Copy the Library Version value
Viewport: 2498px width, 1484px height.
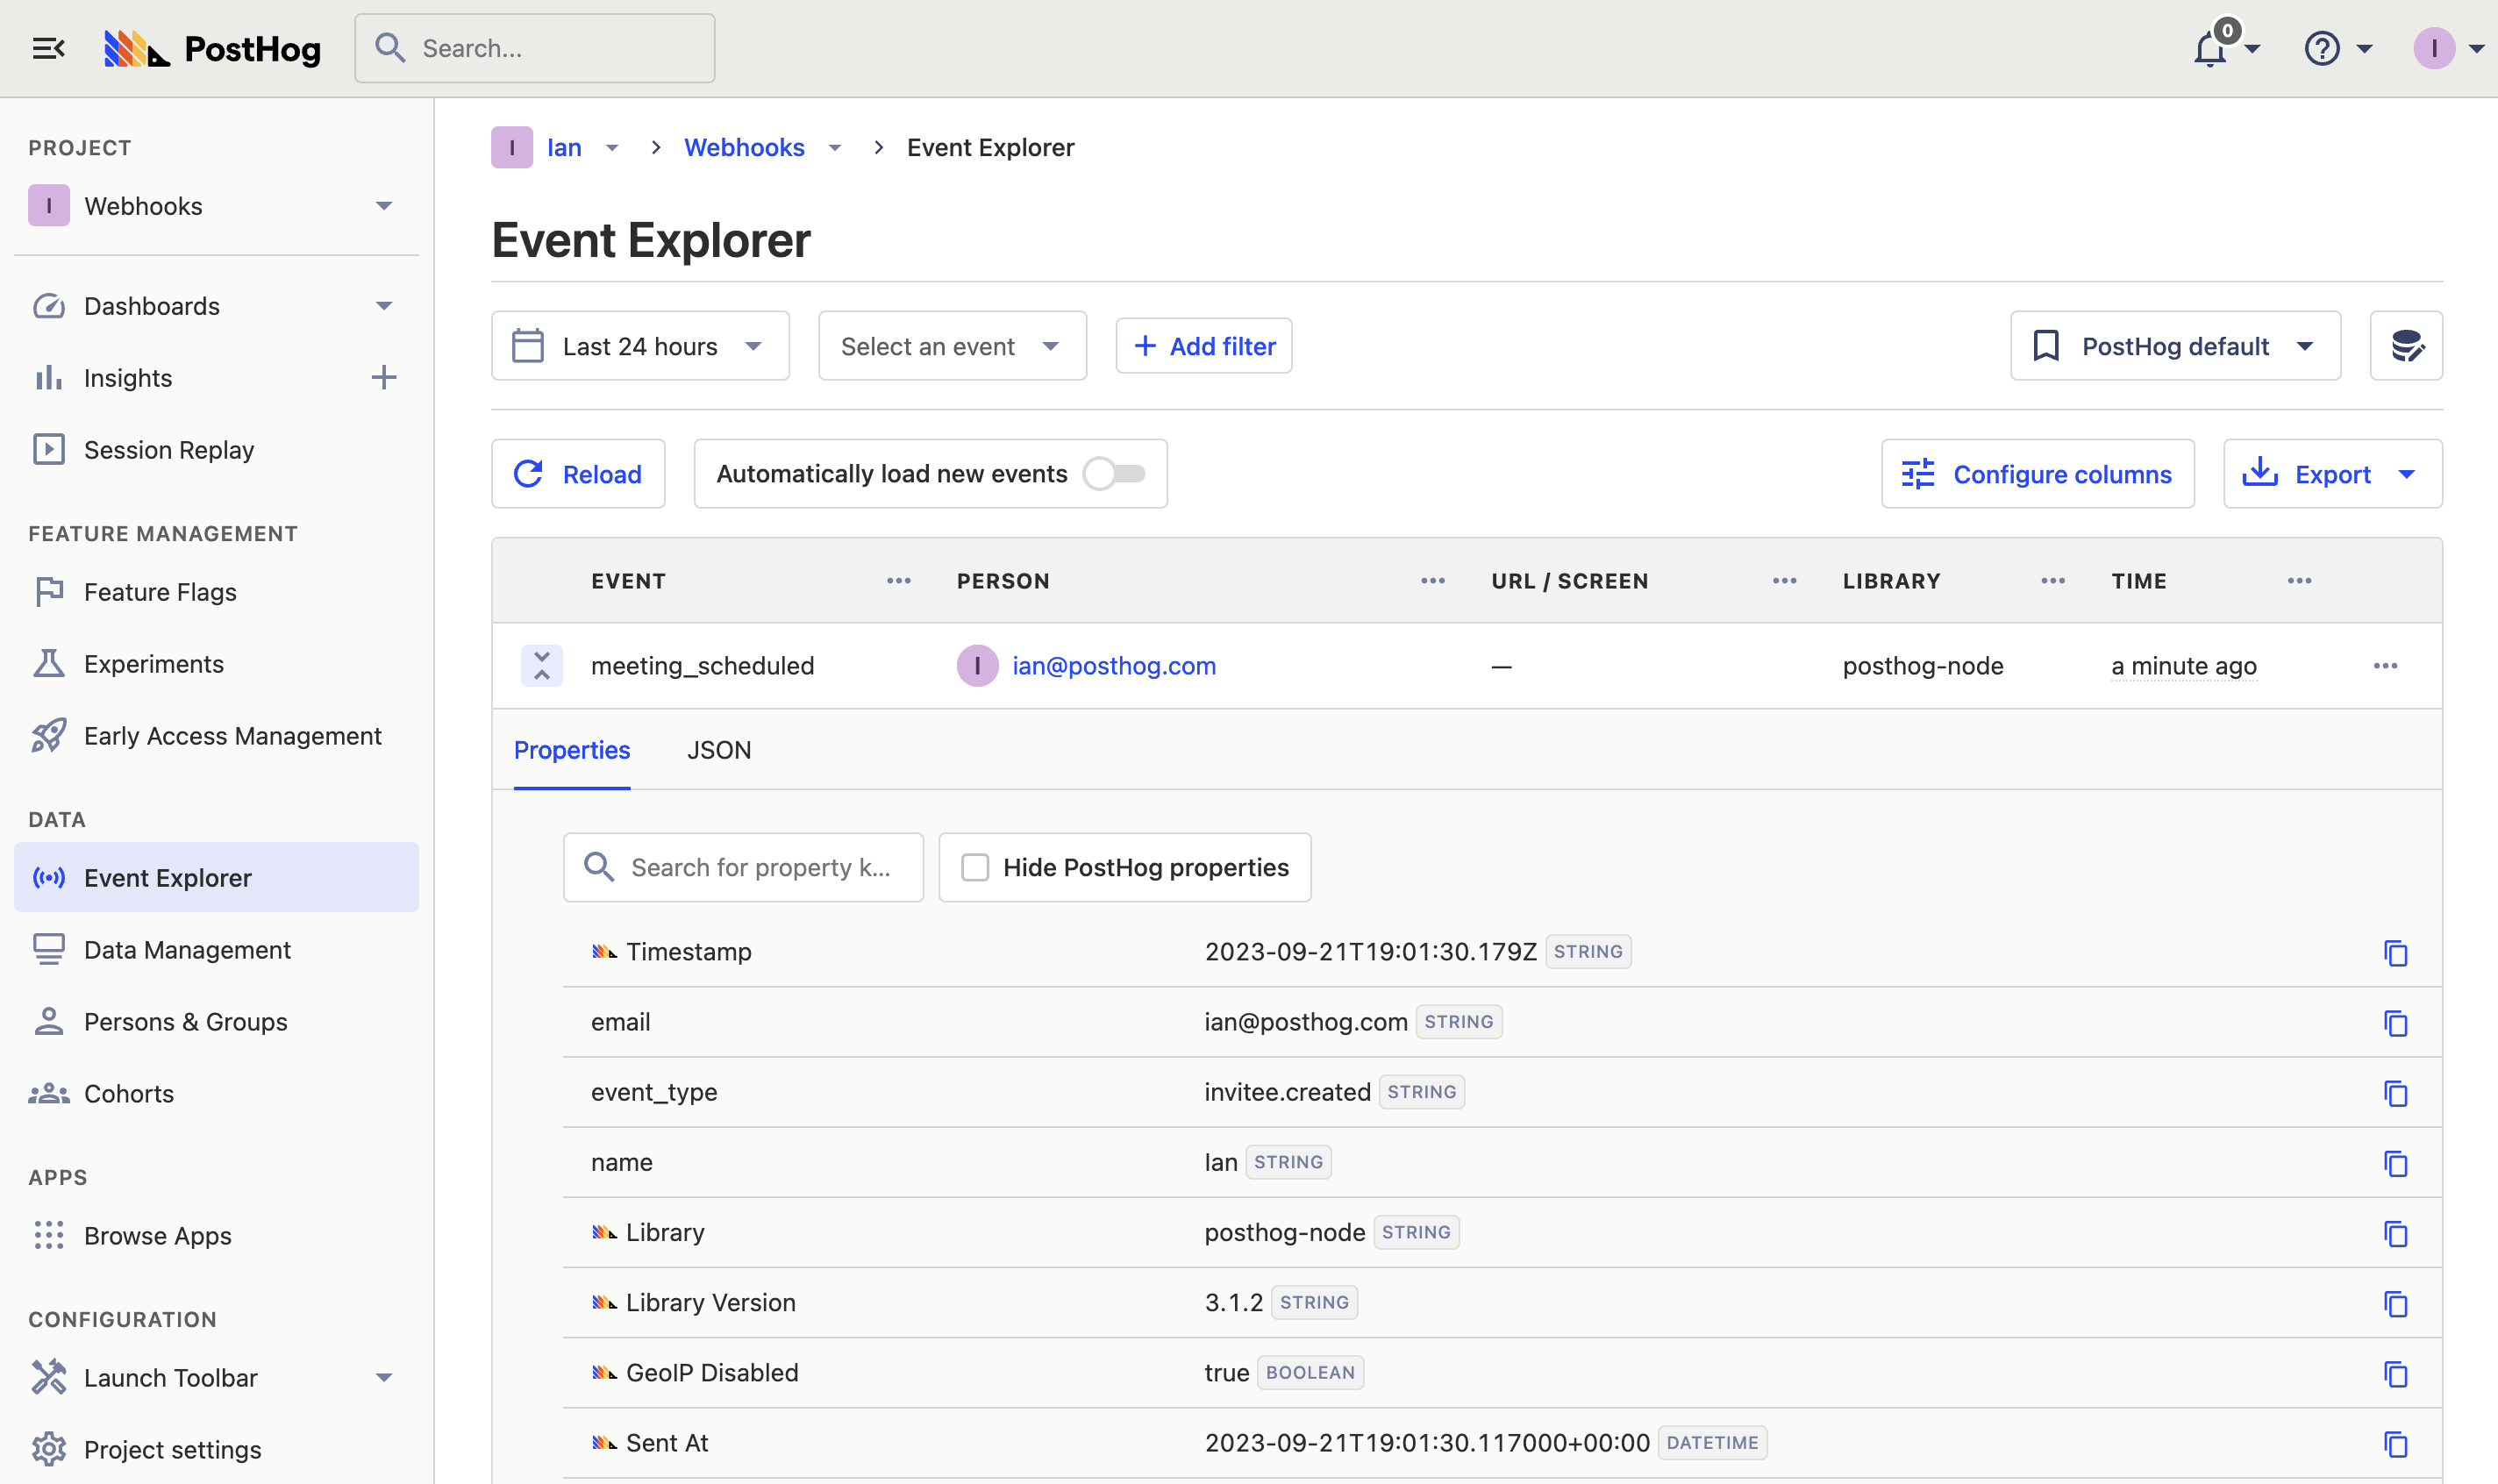(x=2395, y=1303)
